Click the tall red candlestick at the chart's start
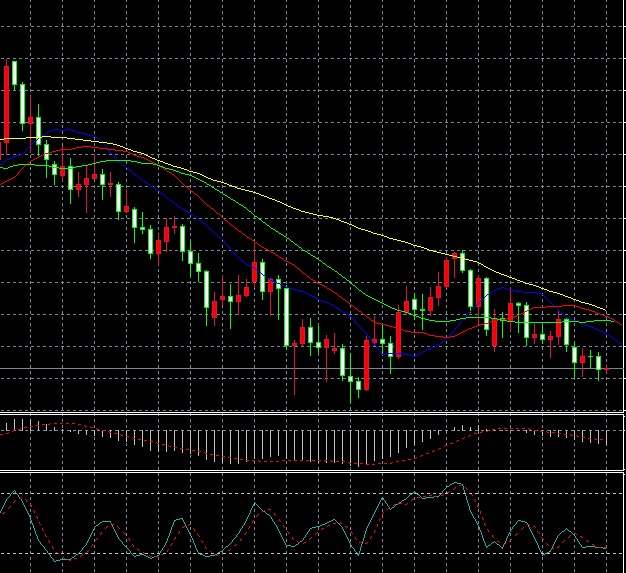Screen dimensions: 626x573 pyautogui.click(x=6, y=105)
